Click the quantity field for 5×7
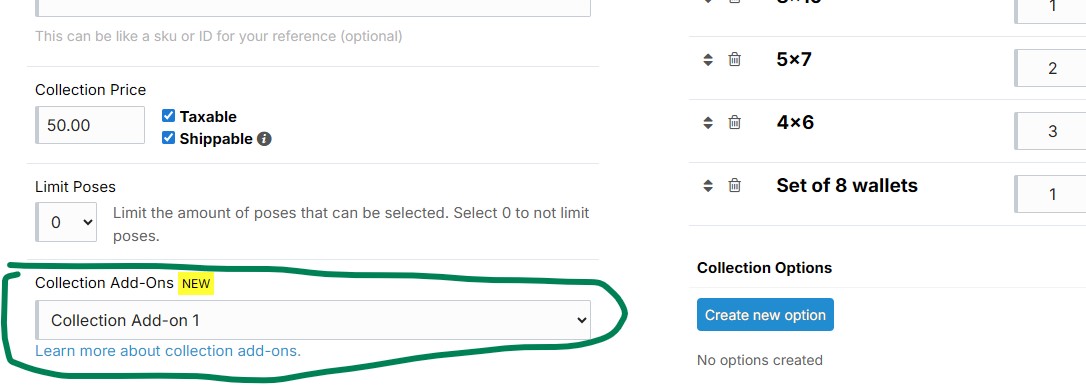 click(x=1050, y=68)
